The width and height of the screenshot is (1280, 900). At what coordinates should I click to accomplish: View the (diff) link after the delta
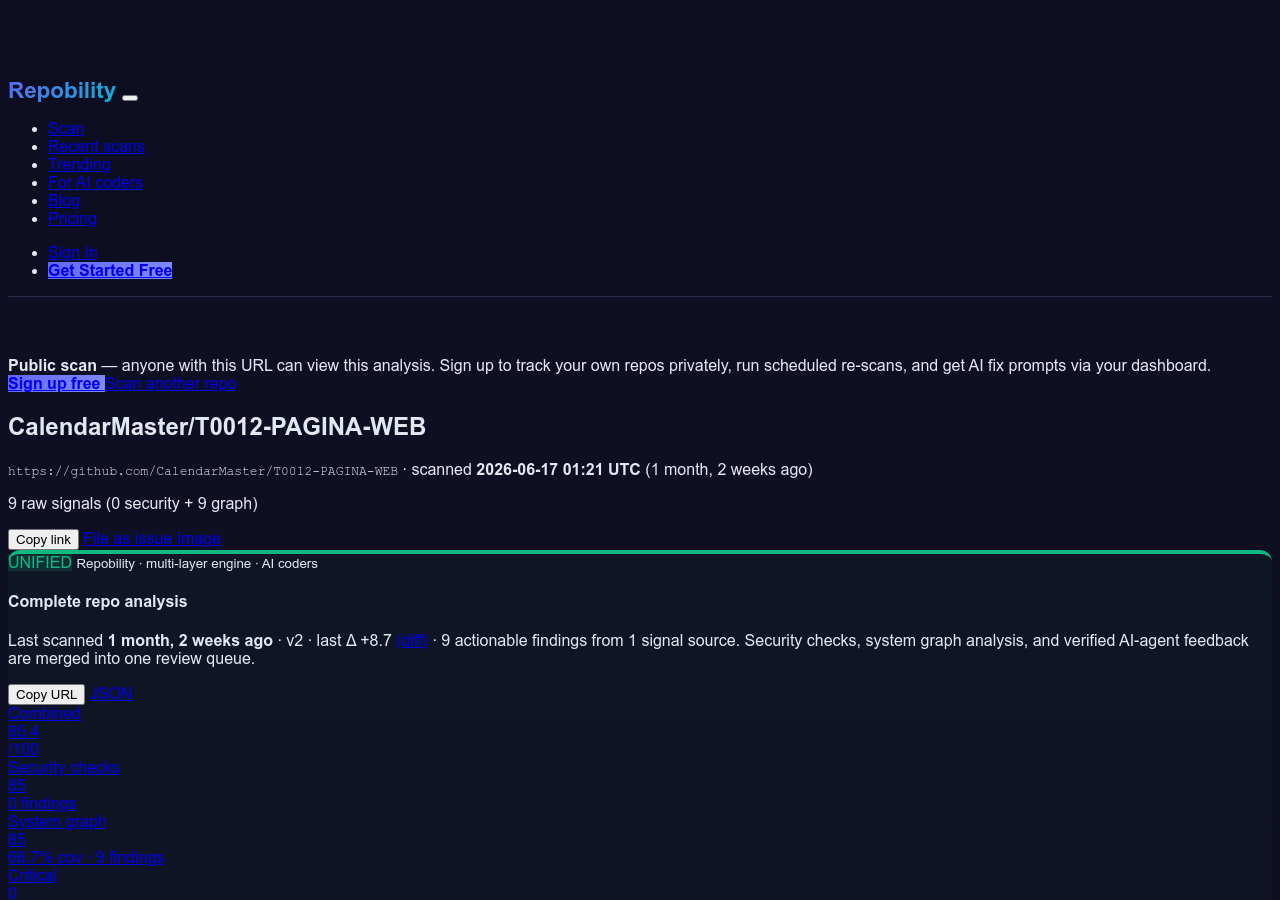(x=412, y=640)
